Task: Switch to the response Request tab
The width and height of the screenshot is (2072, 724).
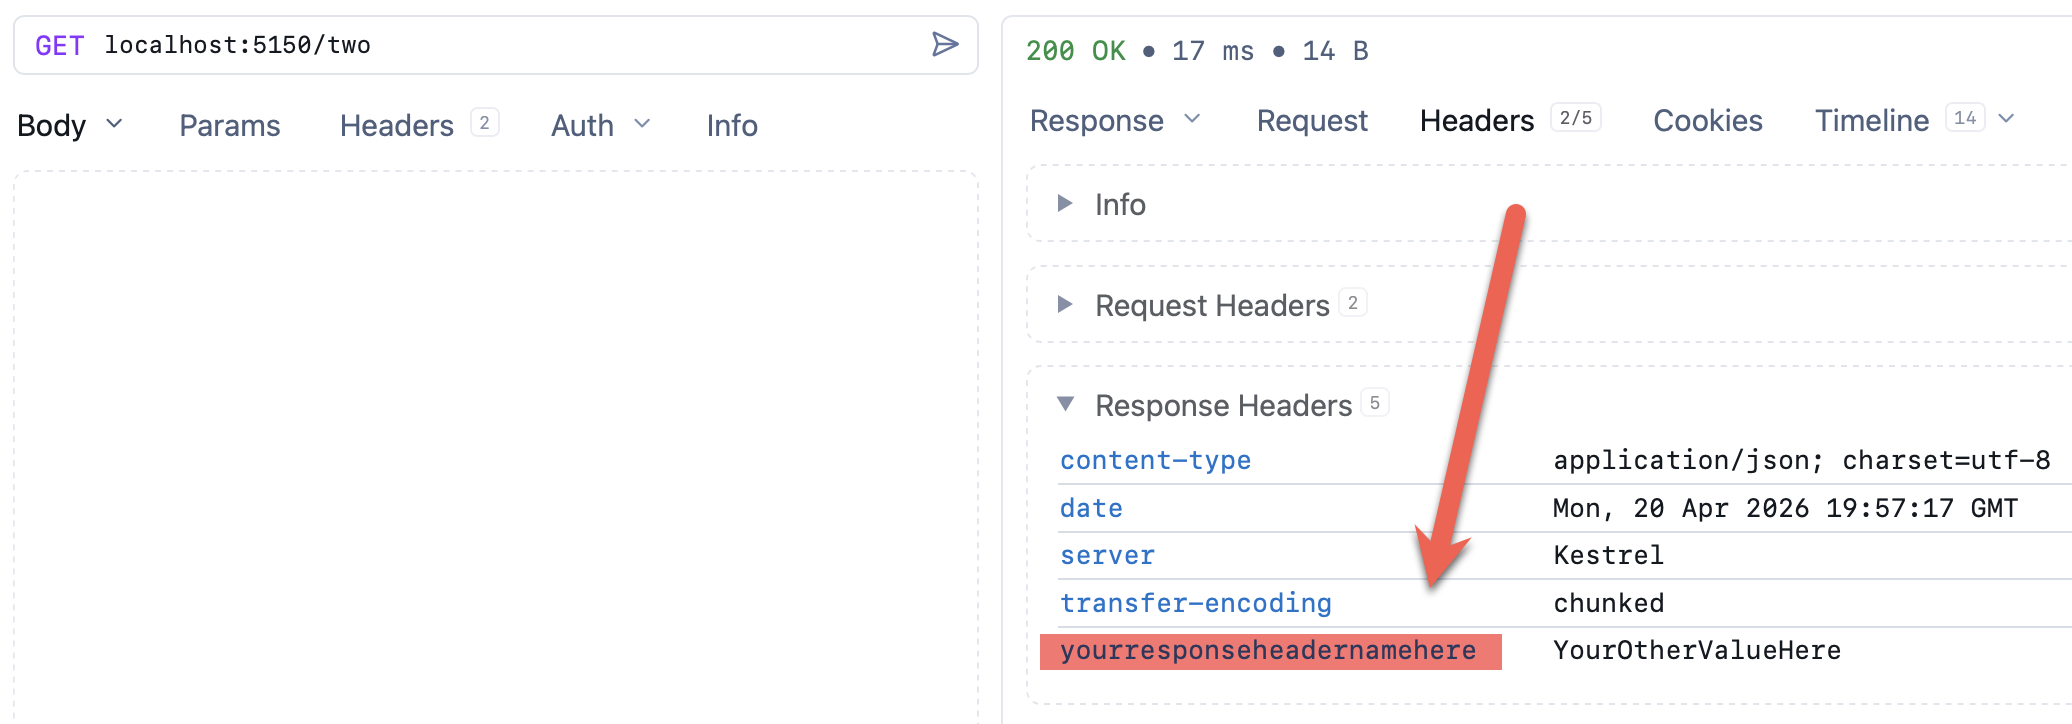Action: [x=1311, y=121]
